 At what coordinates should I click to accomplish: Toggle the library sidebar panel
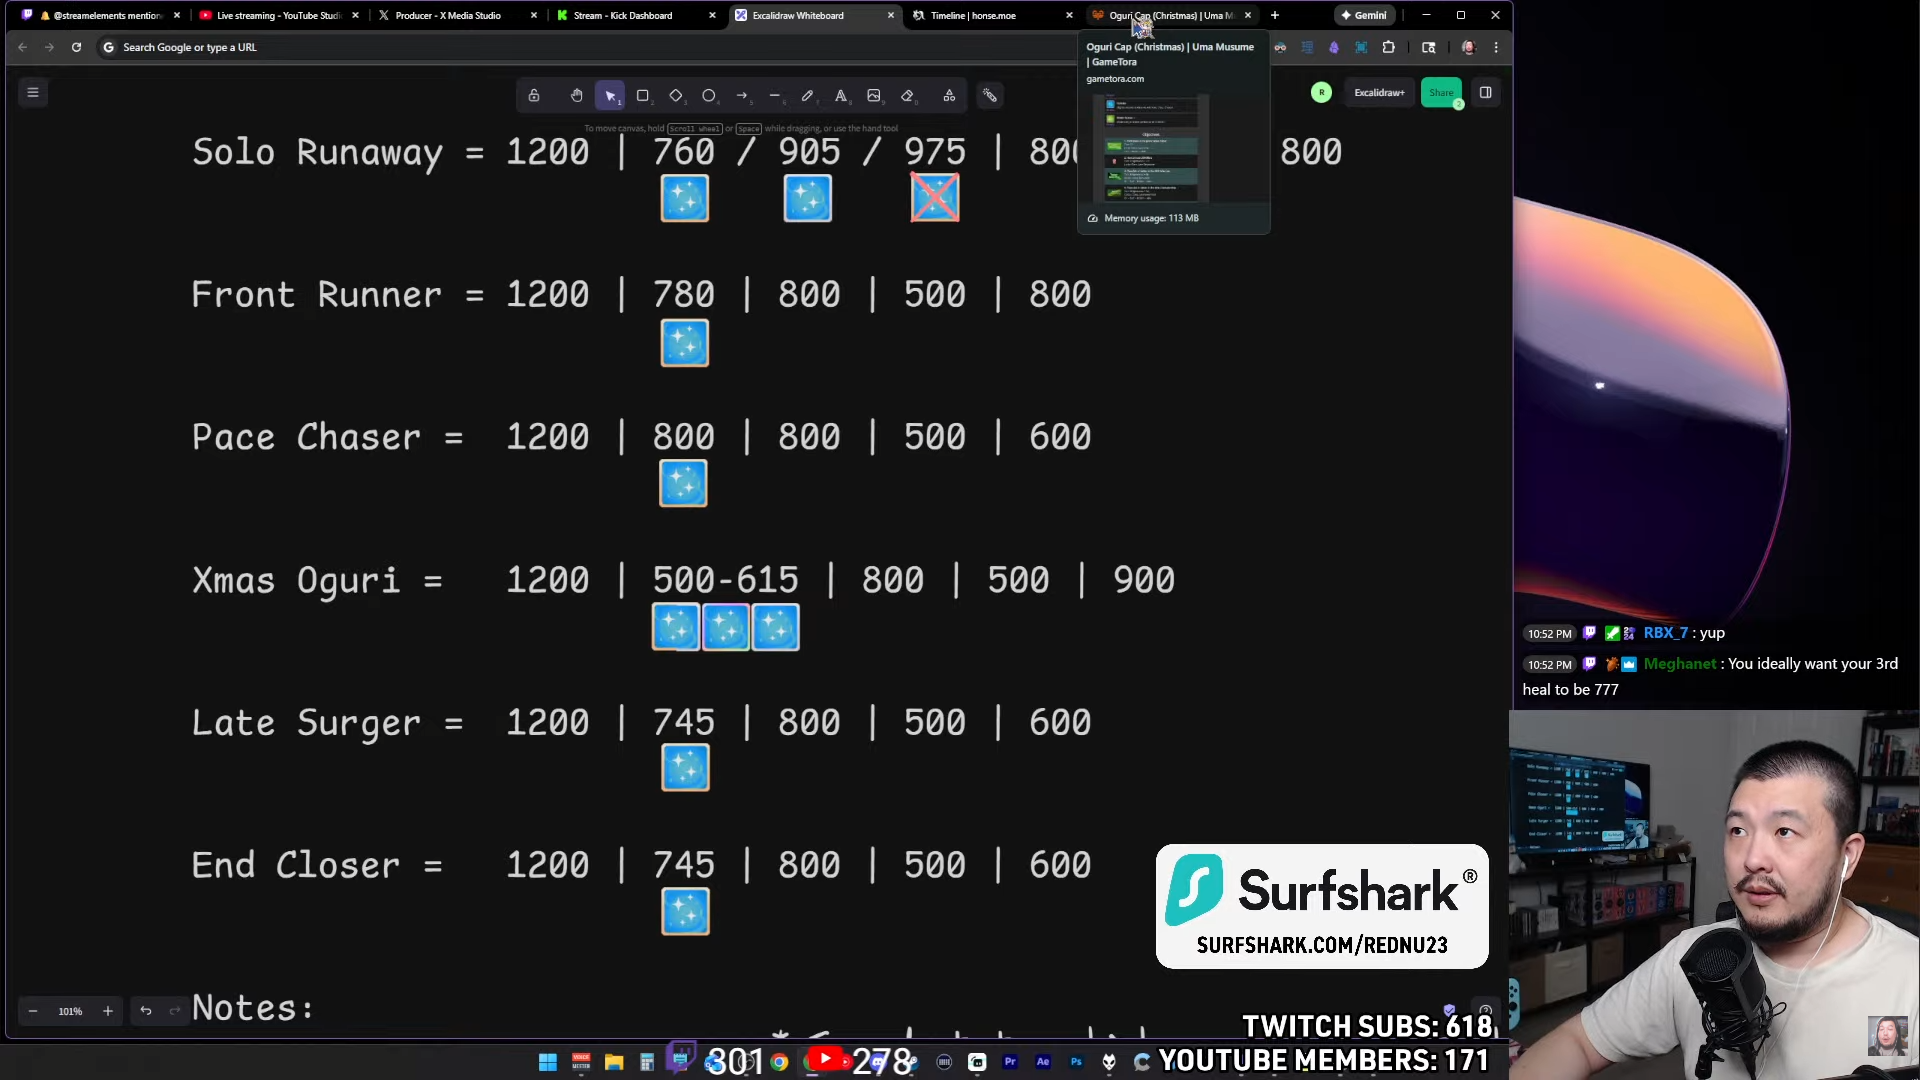(1486, 93)
